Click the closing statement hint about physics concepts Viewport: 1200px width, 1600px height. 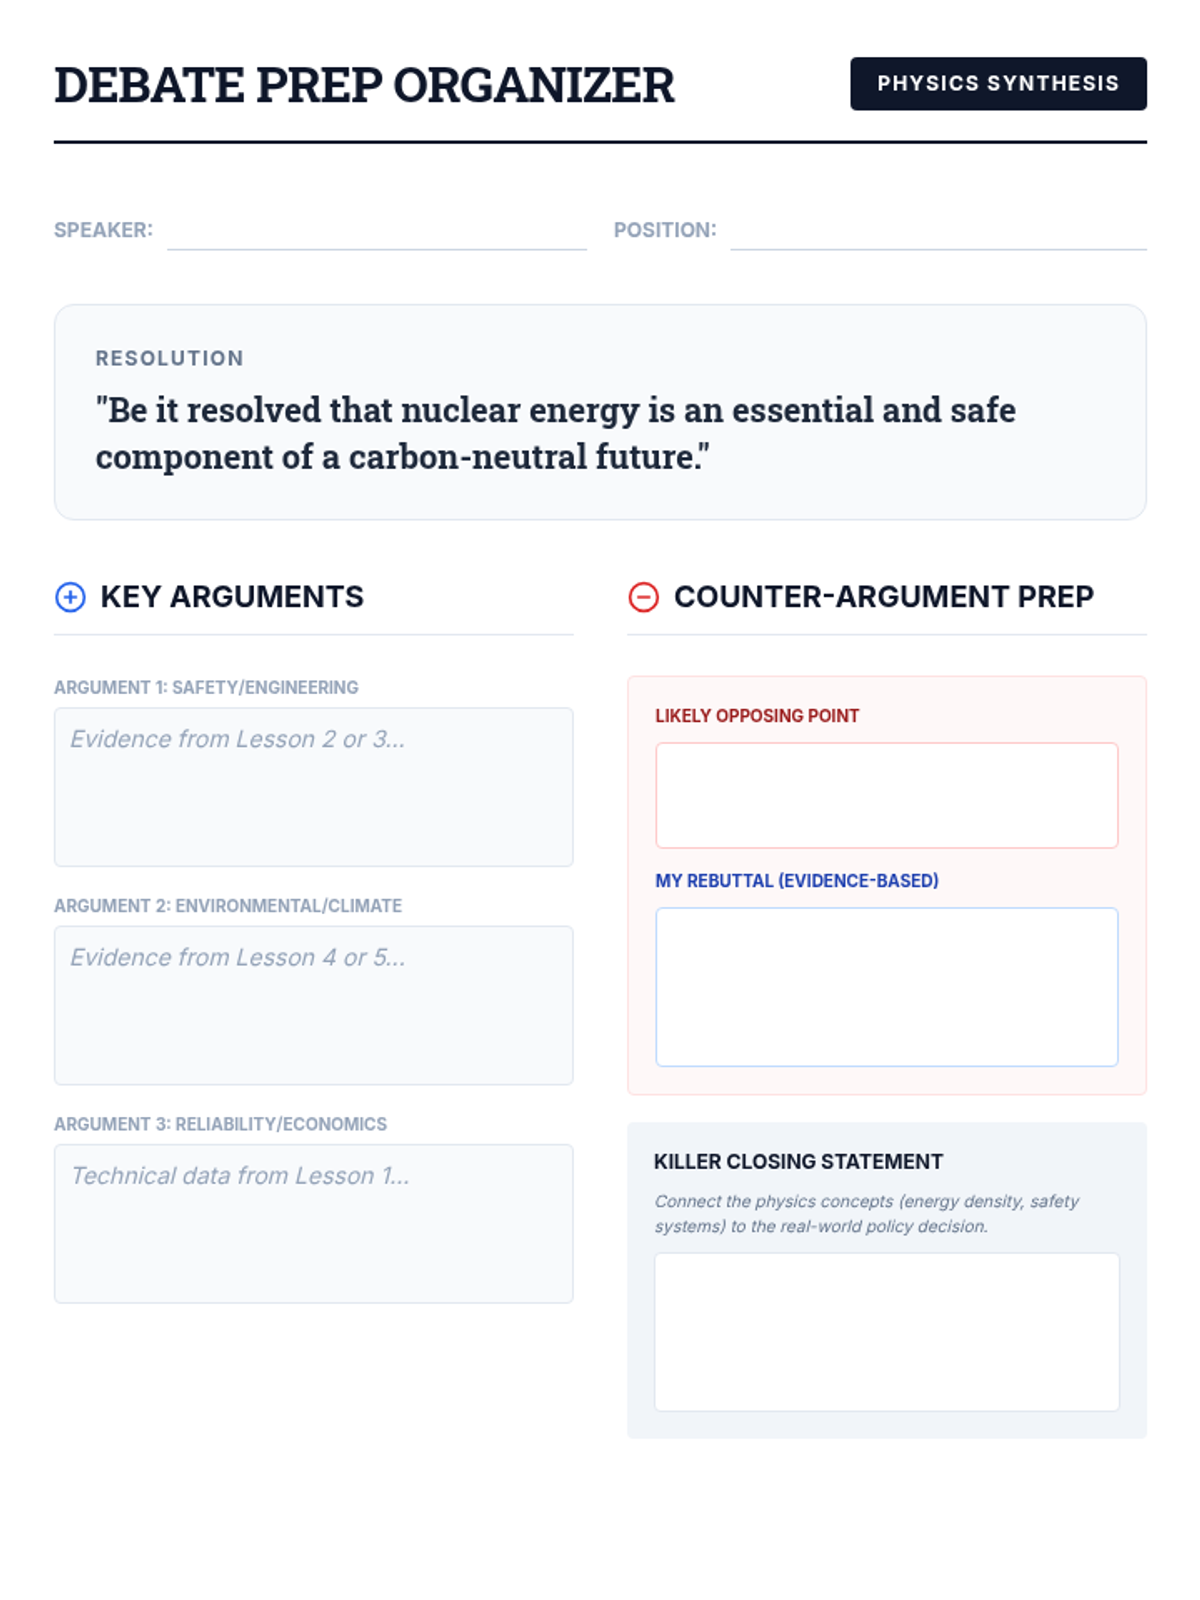[x=867, y=1213]
